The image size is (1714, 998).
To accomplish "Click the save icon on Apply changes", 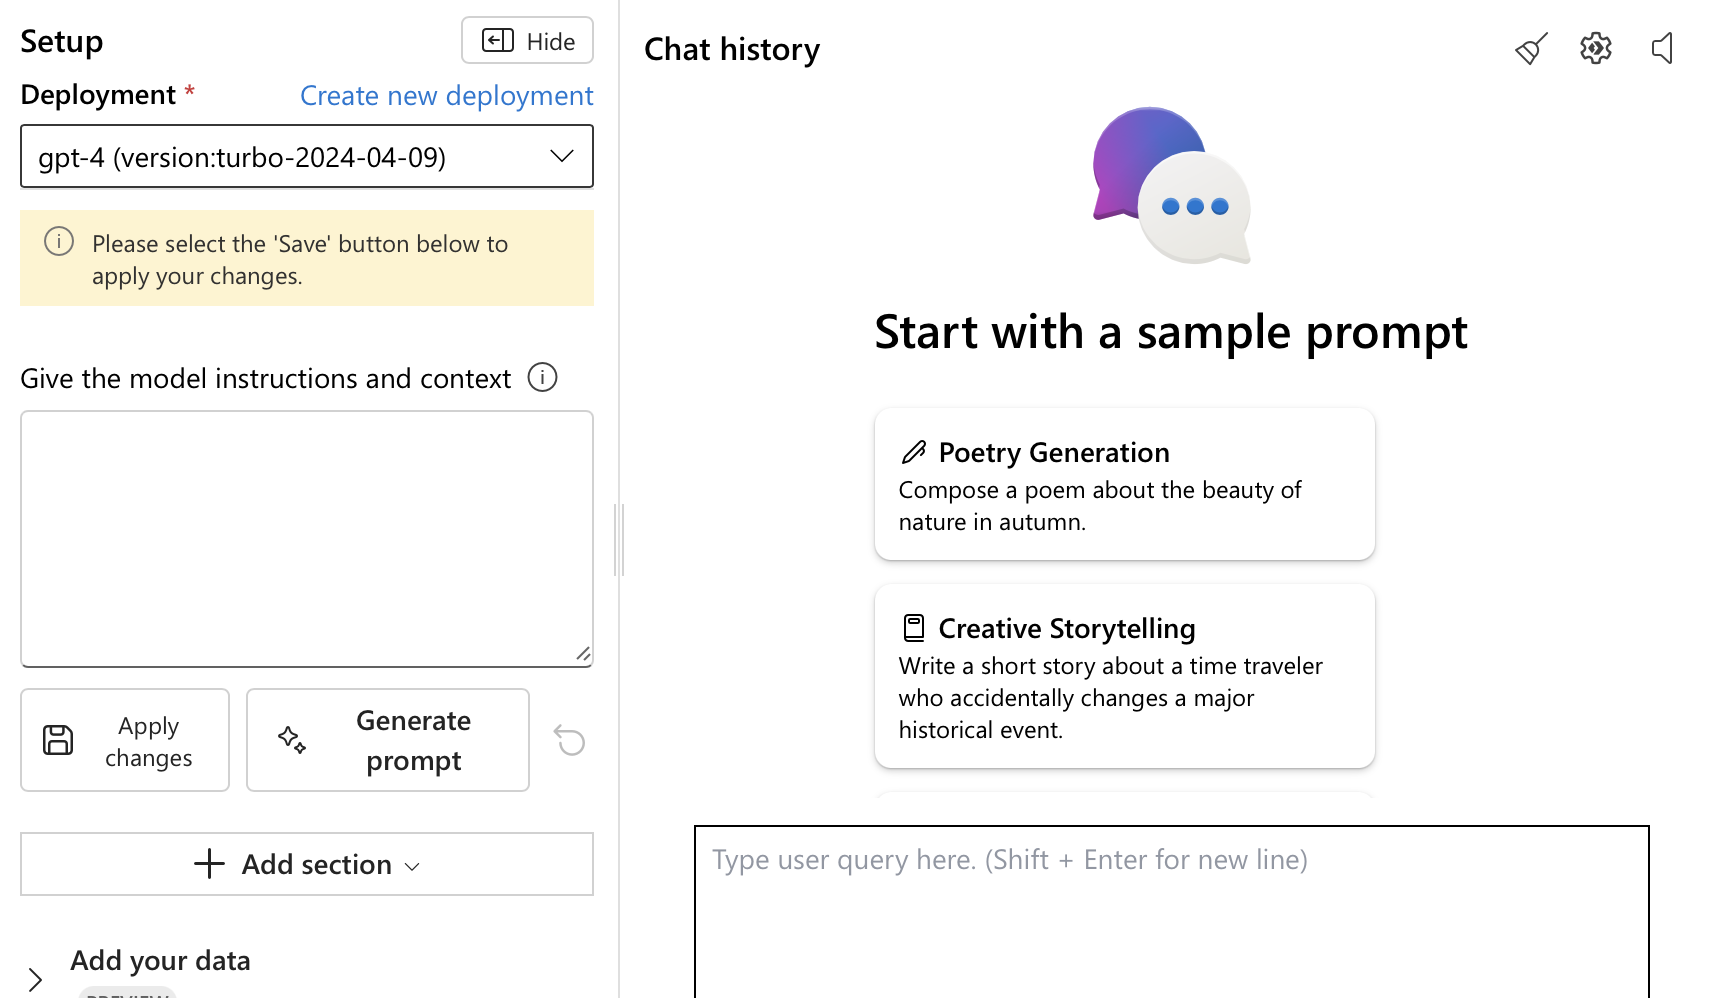I will 58,740.
